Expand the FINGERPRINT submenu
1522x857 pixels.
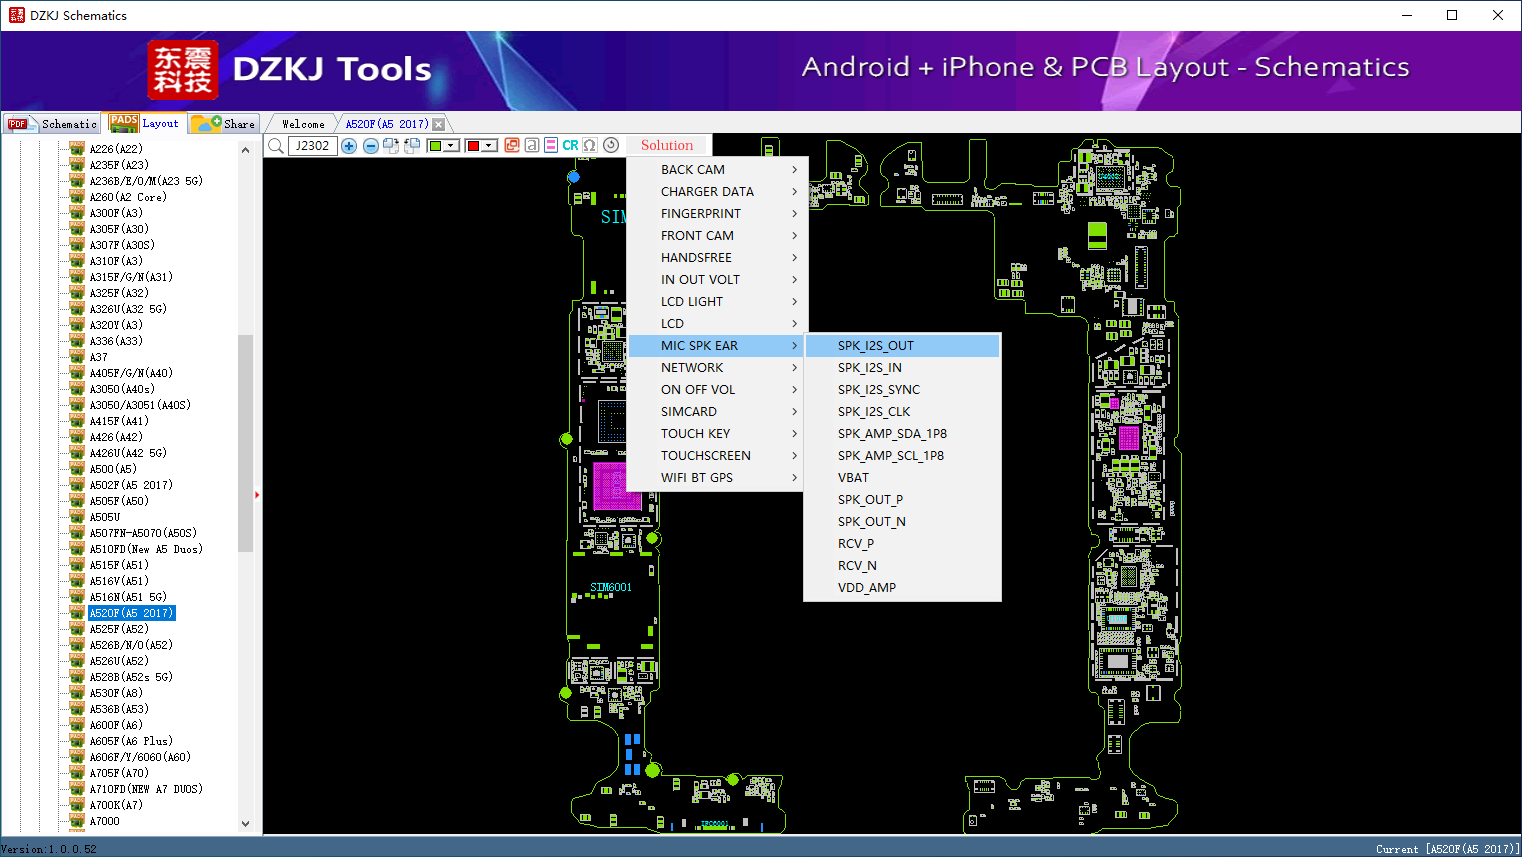[718, 214]
